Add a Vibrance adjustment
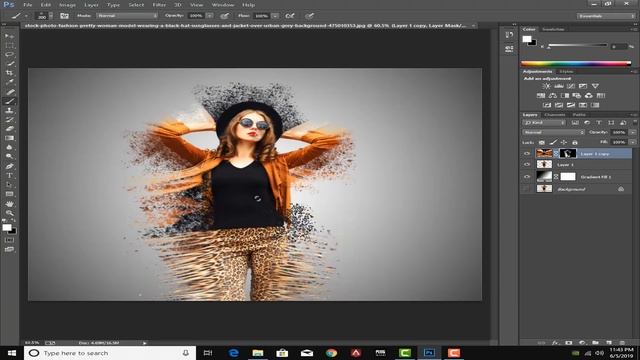640x360 pixels. [x=595, y=86]
